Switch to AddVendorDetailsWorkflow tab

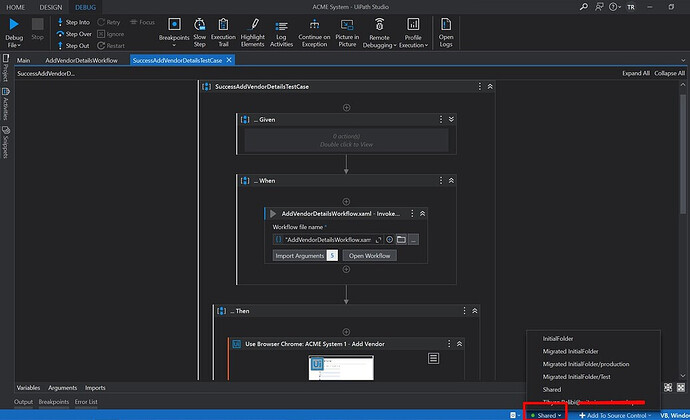[x=81, y=60]
